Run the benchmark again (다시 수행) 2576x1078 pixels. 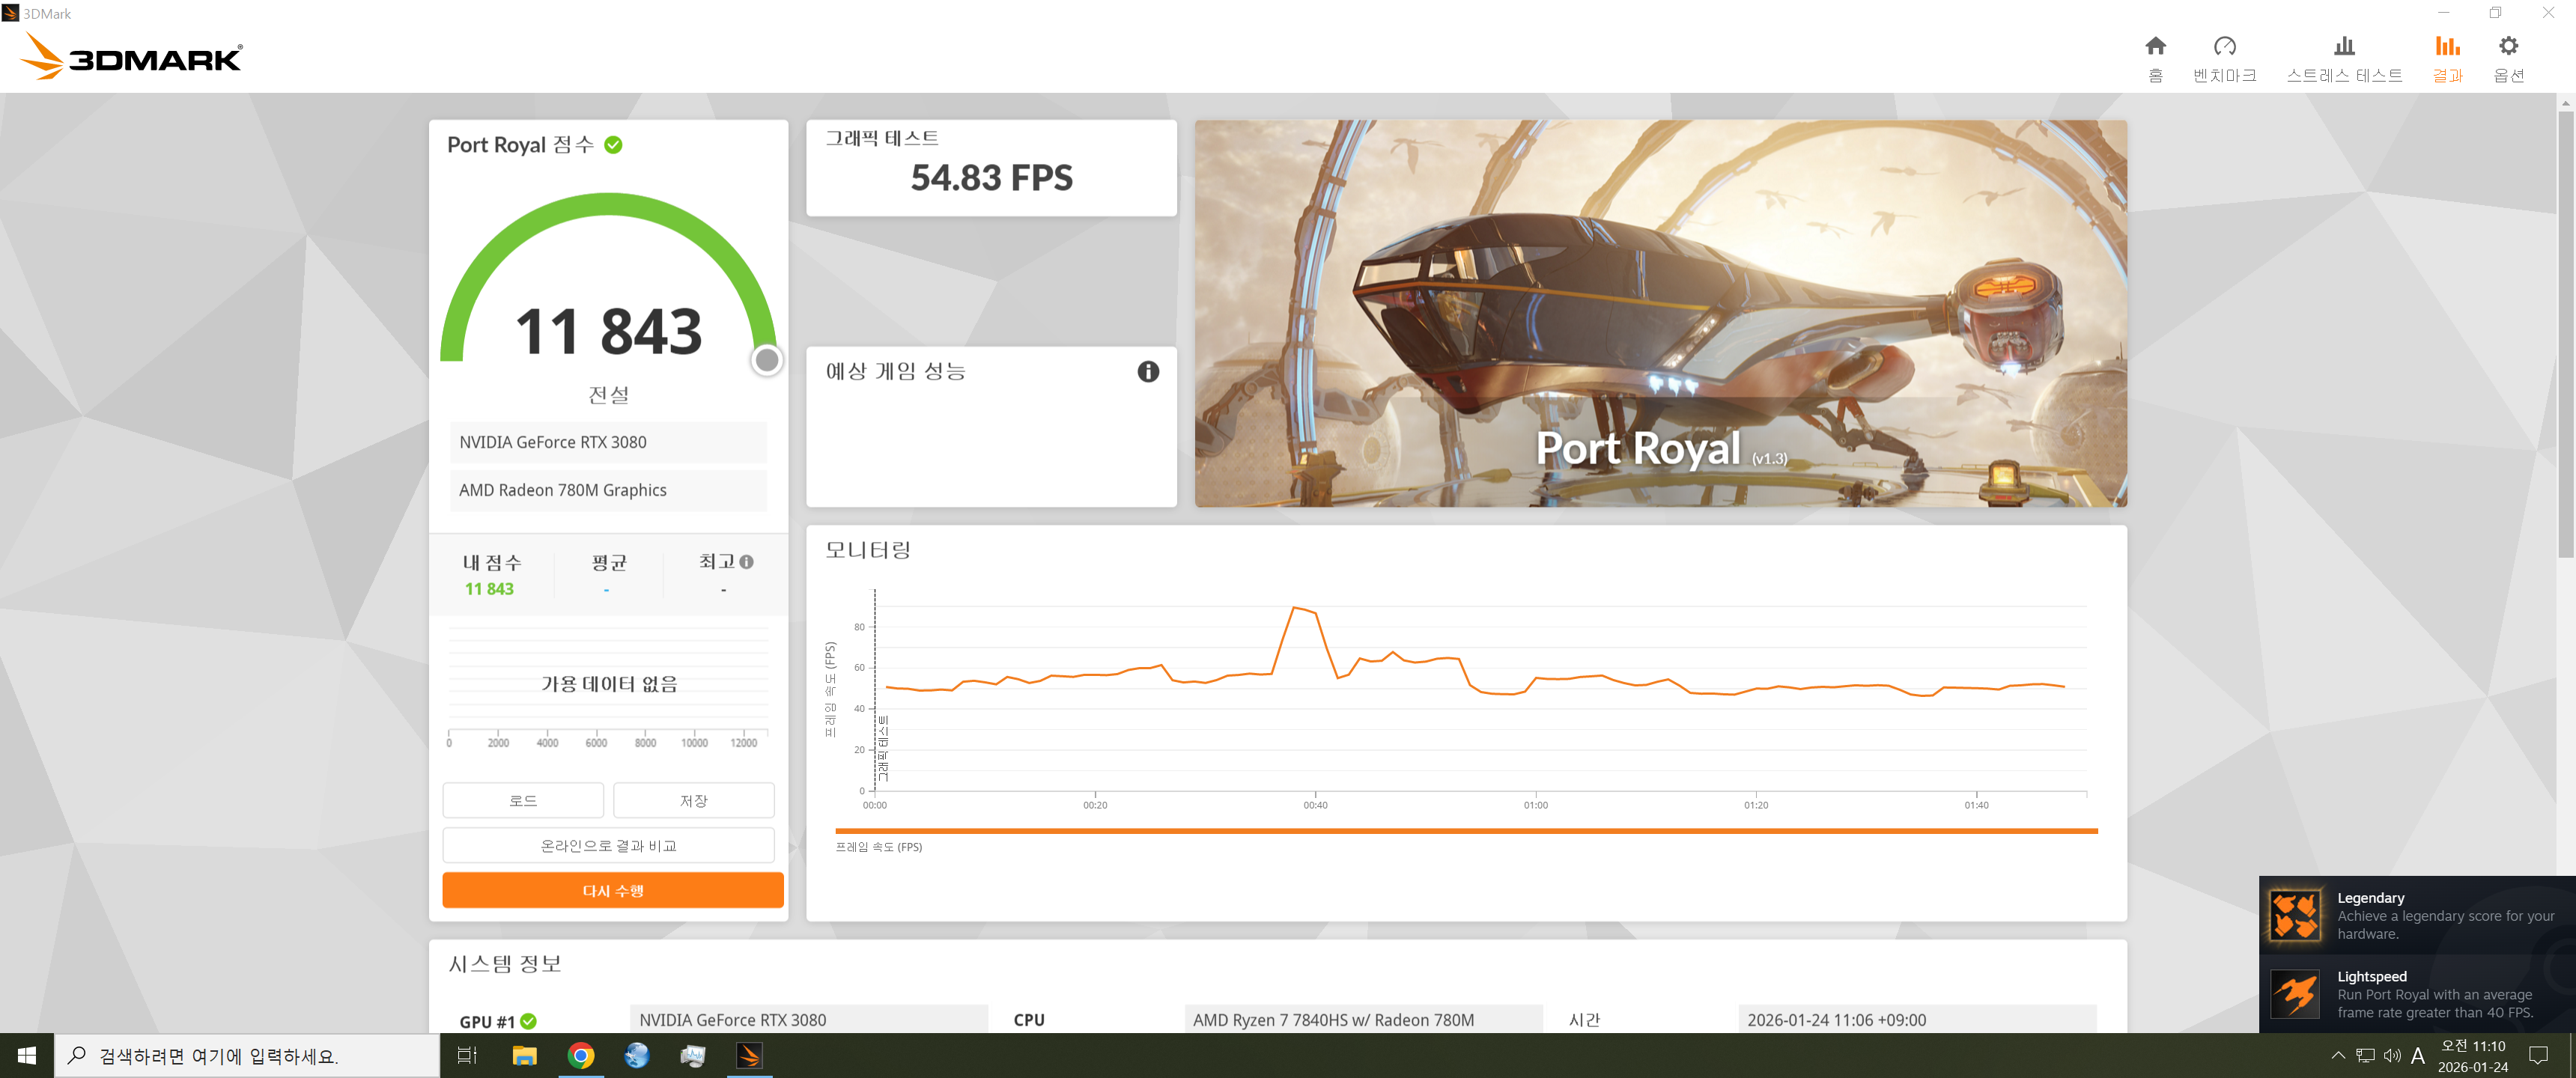click(x=612, y=890)
